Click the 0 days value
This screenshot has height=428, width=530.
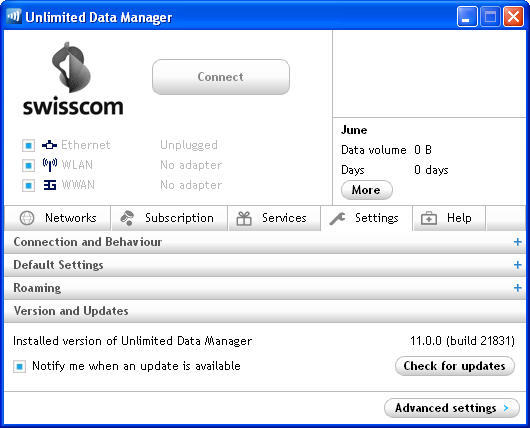click(431, 170)
